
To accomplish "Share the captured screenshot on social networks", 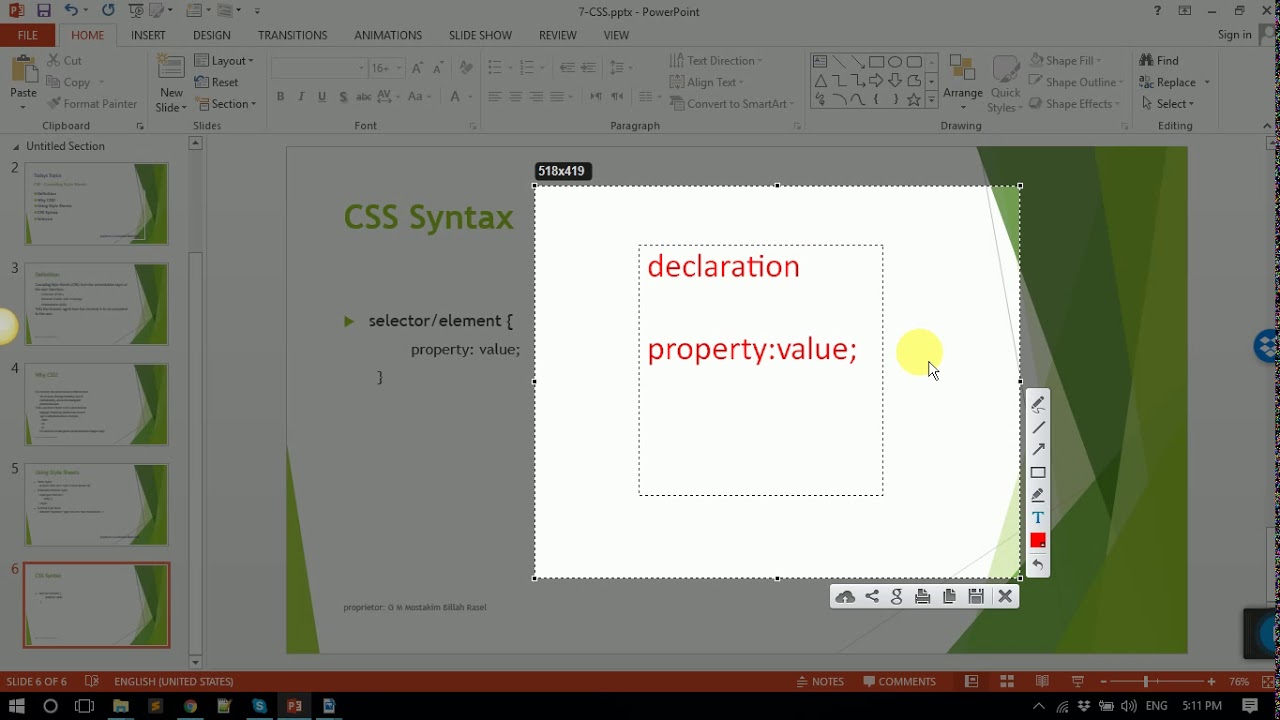I will click(x=872, y=597).
